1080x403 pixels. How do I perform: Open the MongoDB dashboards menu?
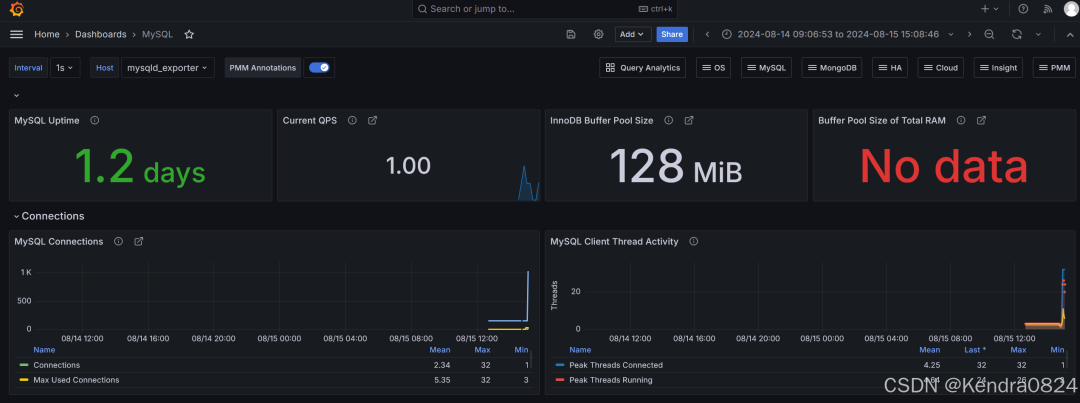point(832,68)
